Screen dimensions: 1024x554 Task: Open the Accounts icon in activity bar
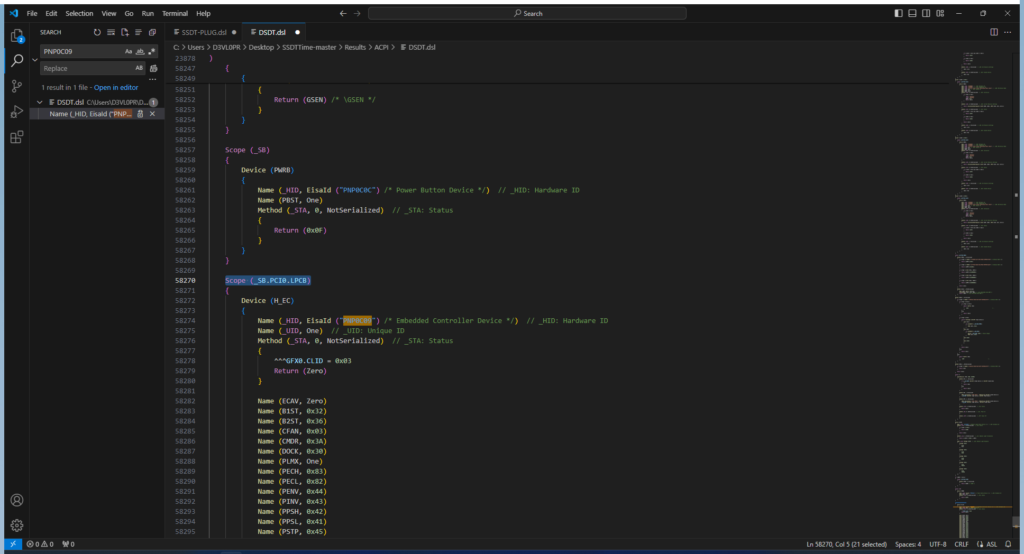[17, 499]
